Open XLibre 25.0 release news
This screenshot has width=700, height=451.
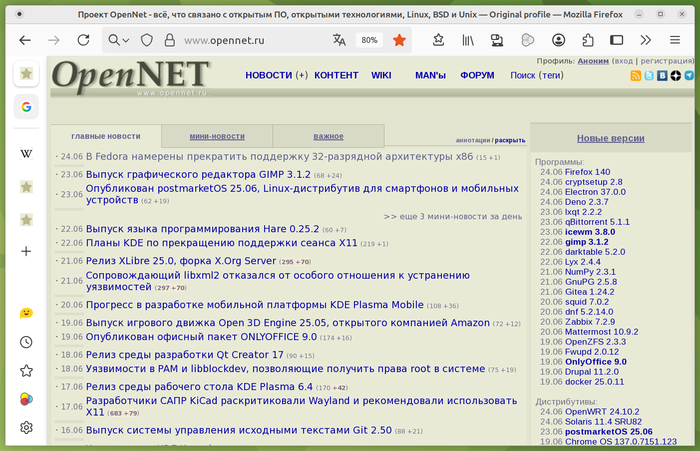click(181, 261)
